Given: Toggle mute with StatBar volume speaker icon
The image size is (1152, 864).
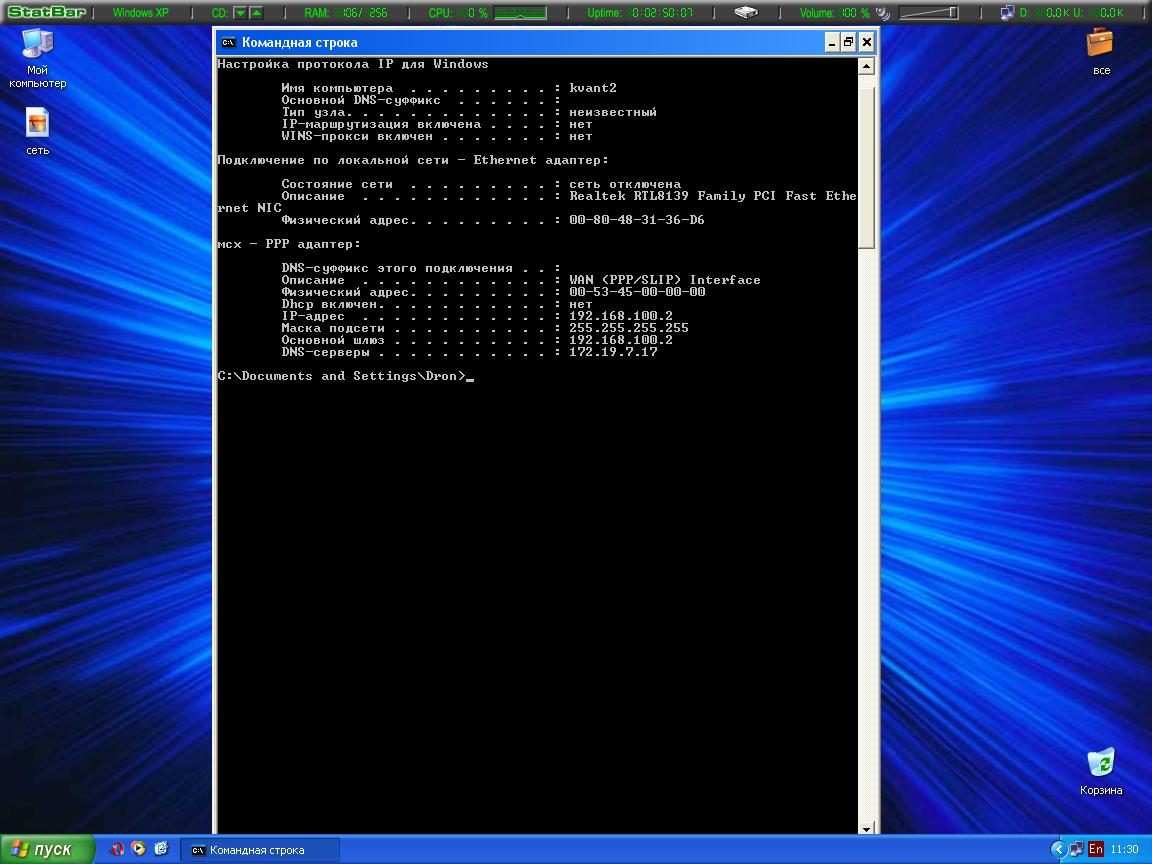Looking at the screenshot, I should [882, 13].
